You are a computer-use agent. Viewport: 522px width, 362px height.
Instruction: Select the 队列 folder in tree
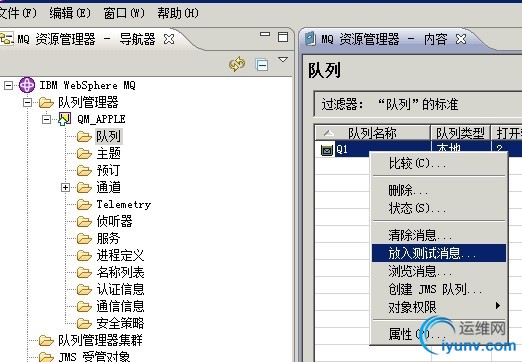point(109,136)
